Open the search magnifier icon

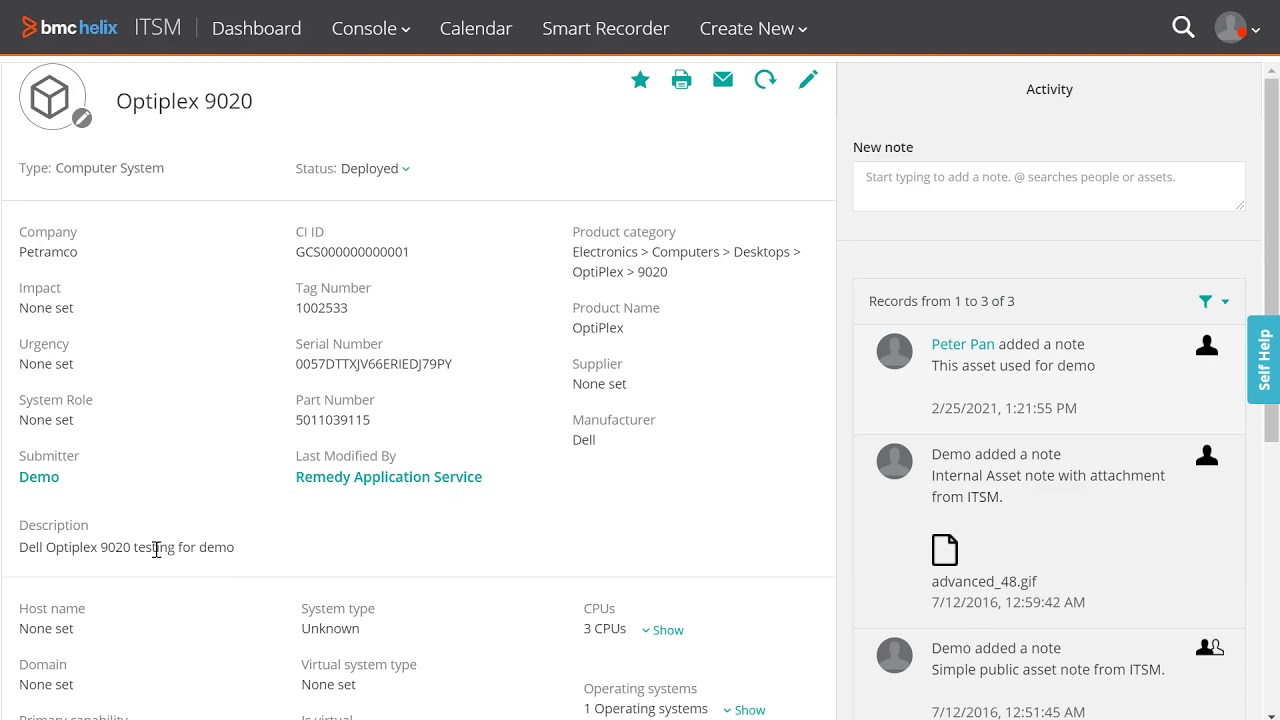[1183, 28]
